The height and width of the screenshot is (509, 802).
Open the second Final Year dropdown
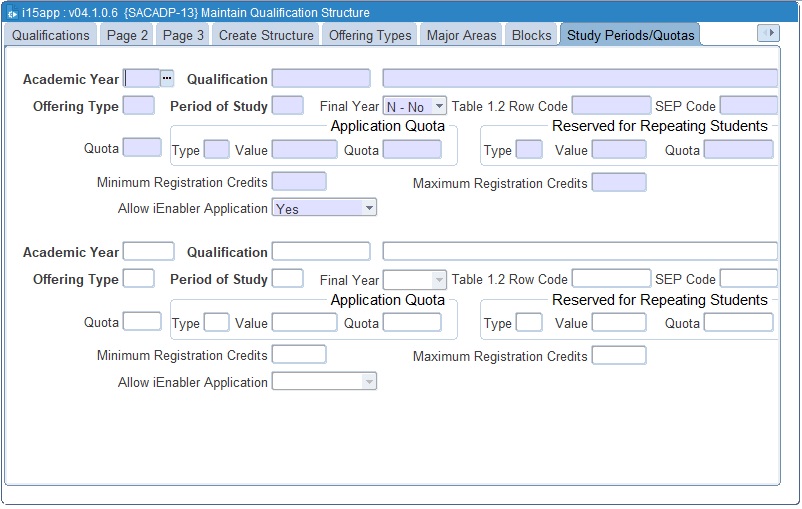439,280
